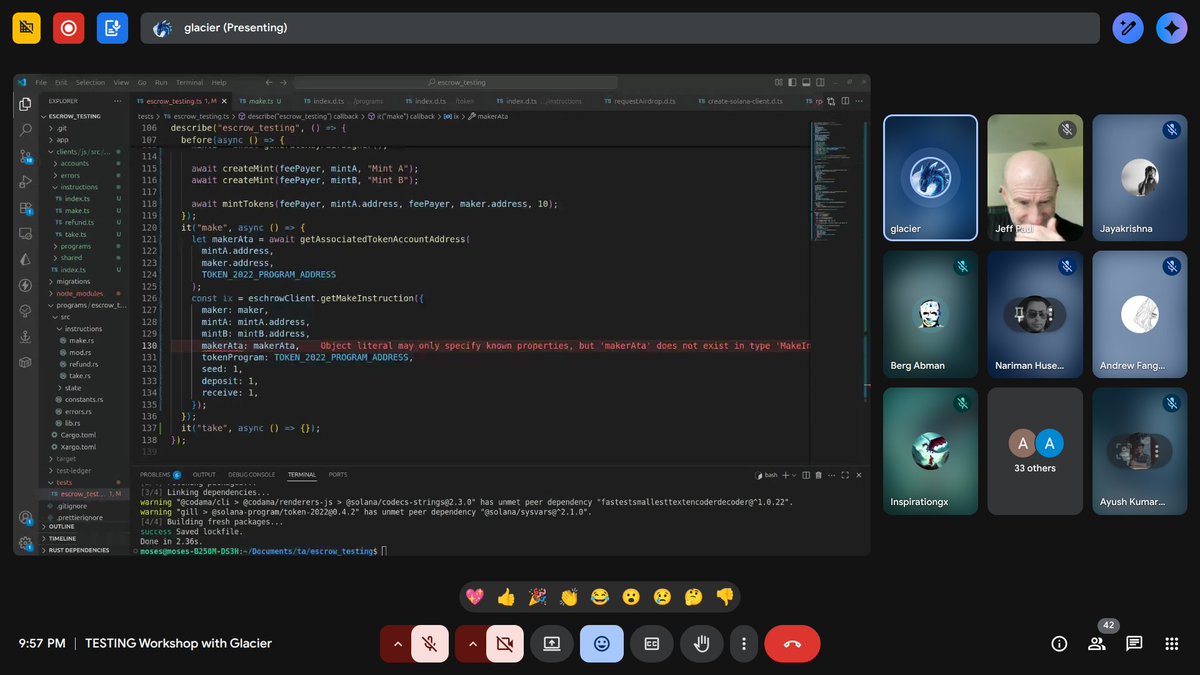1200x675 pixels.
Task: Open meeting details info icon
Action: click(1059, 644)
